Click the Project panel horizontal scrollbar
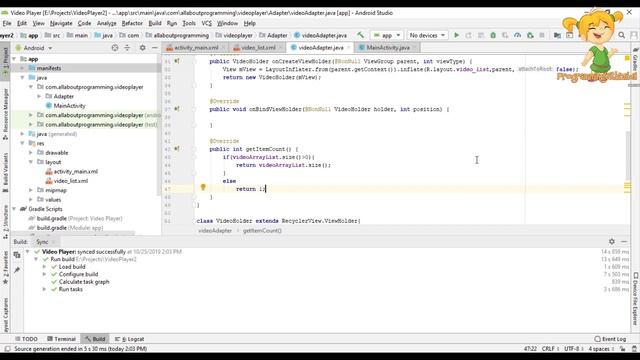 (x=73, y=233)
